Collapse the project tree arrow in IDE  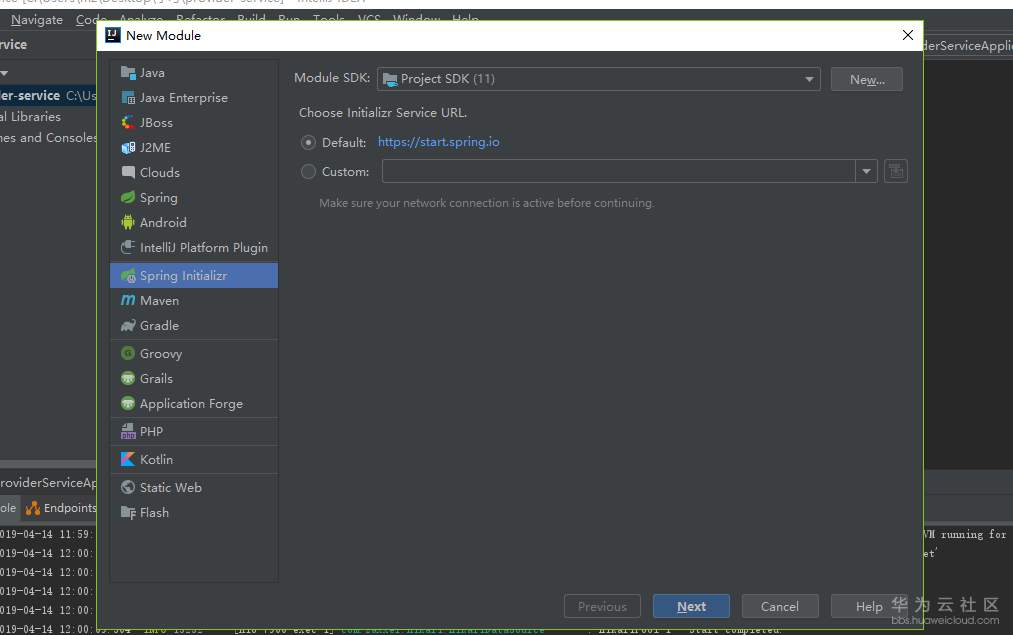[4, 74]
